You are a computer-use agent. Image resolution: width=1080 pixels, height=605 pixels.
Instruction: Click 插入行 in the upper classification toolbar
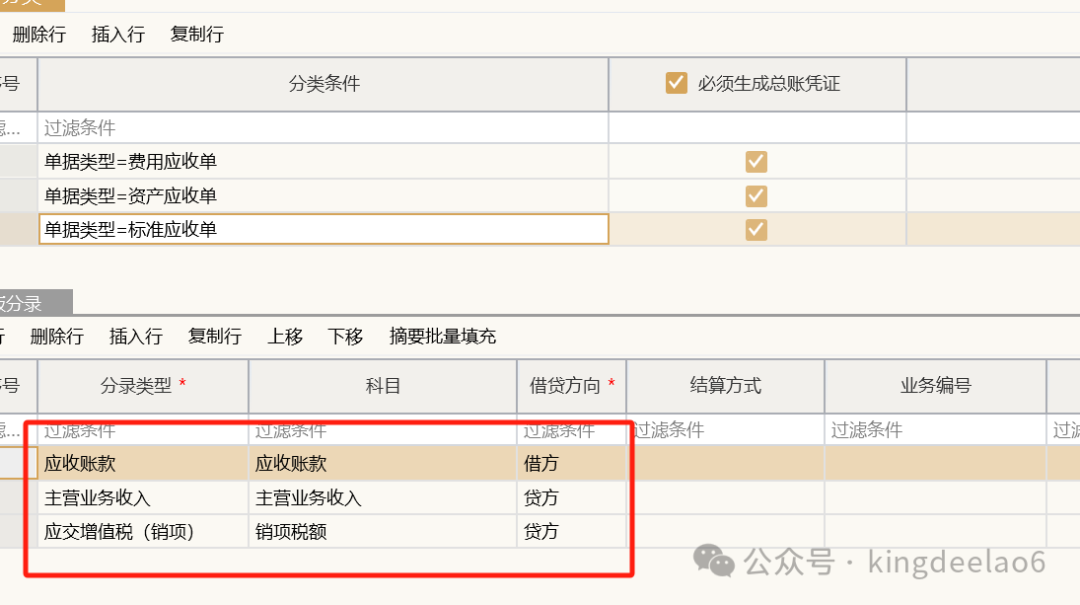[x=118, y=34]
